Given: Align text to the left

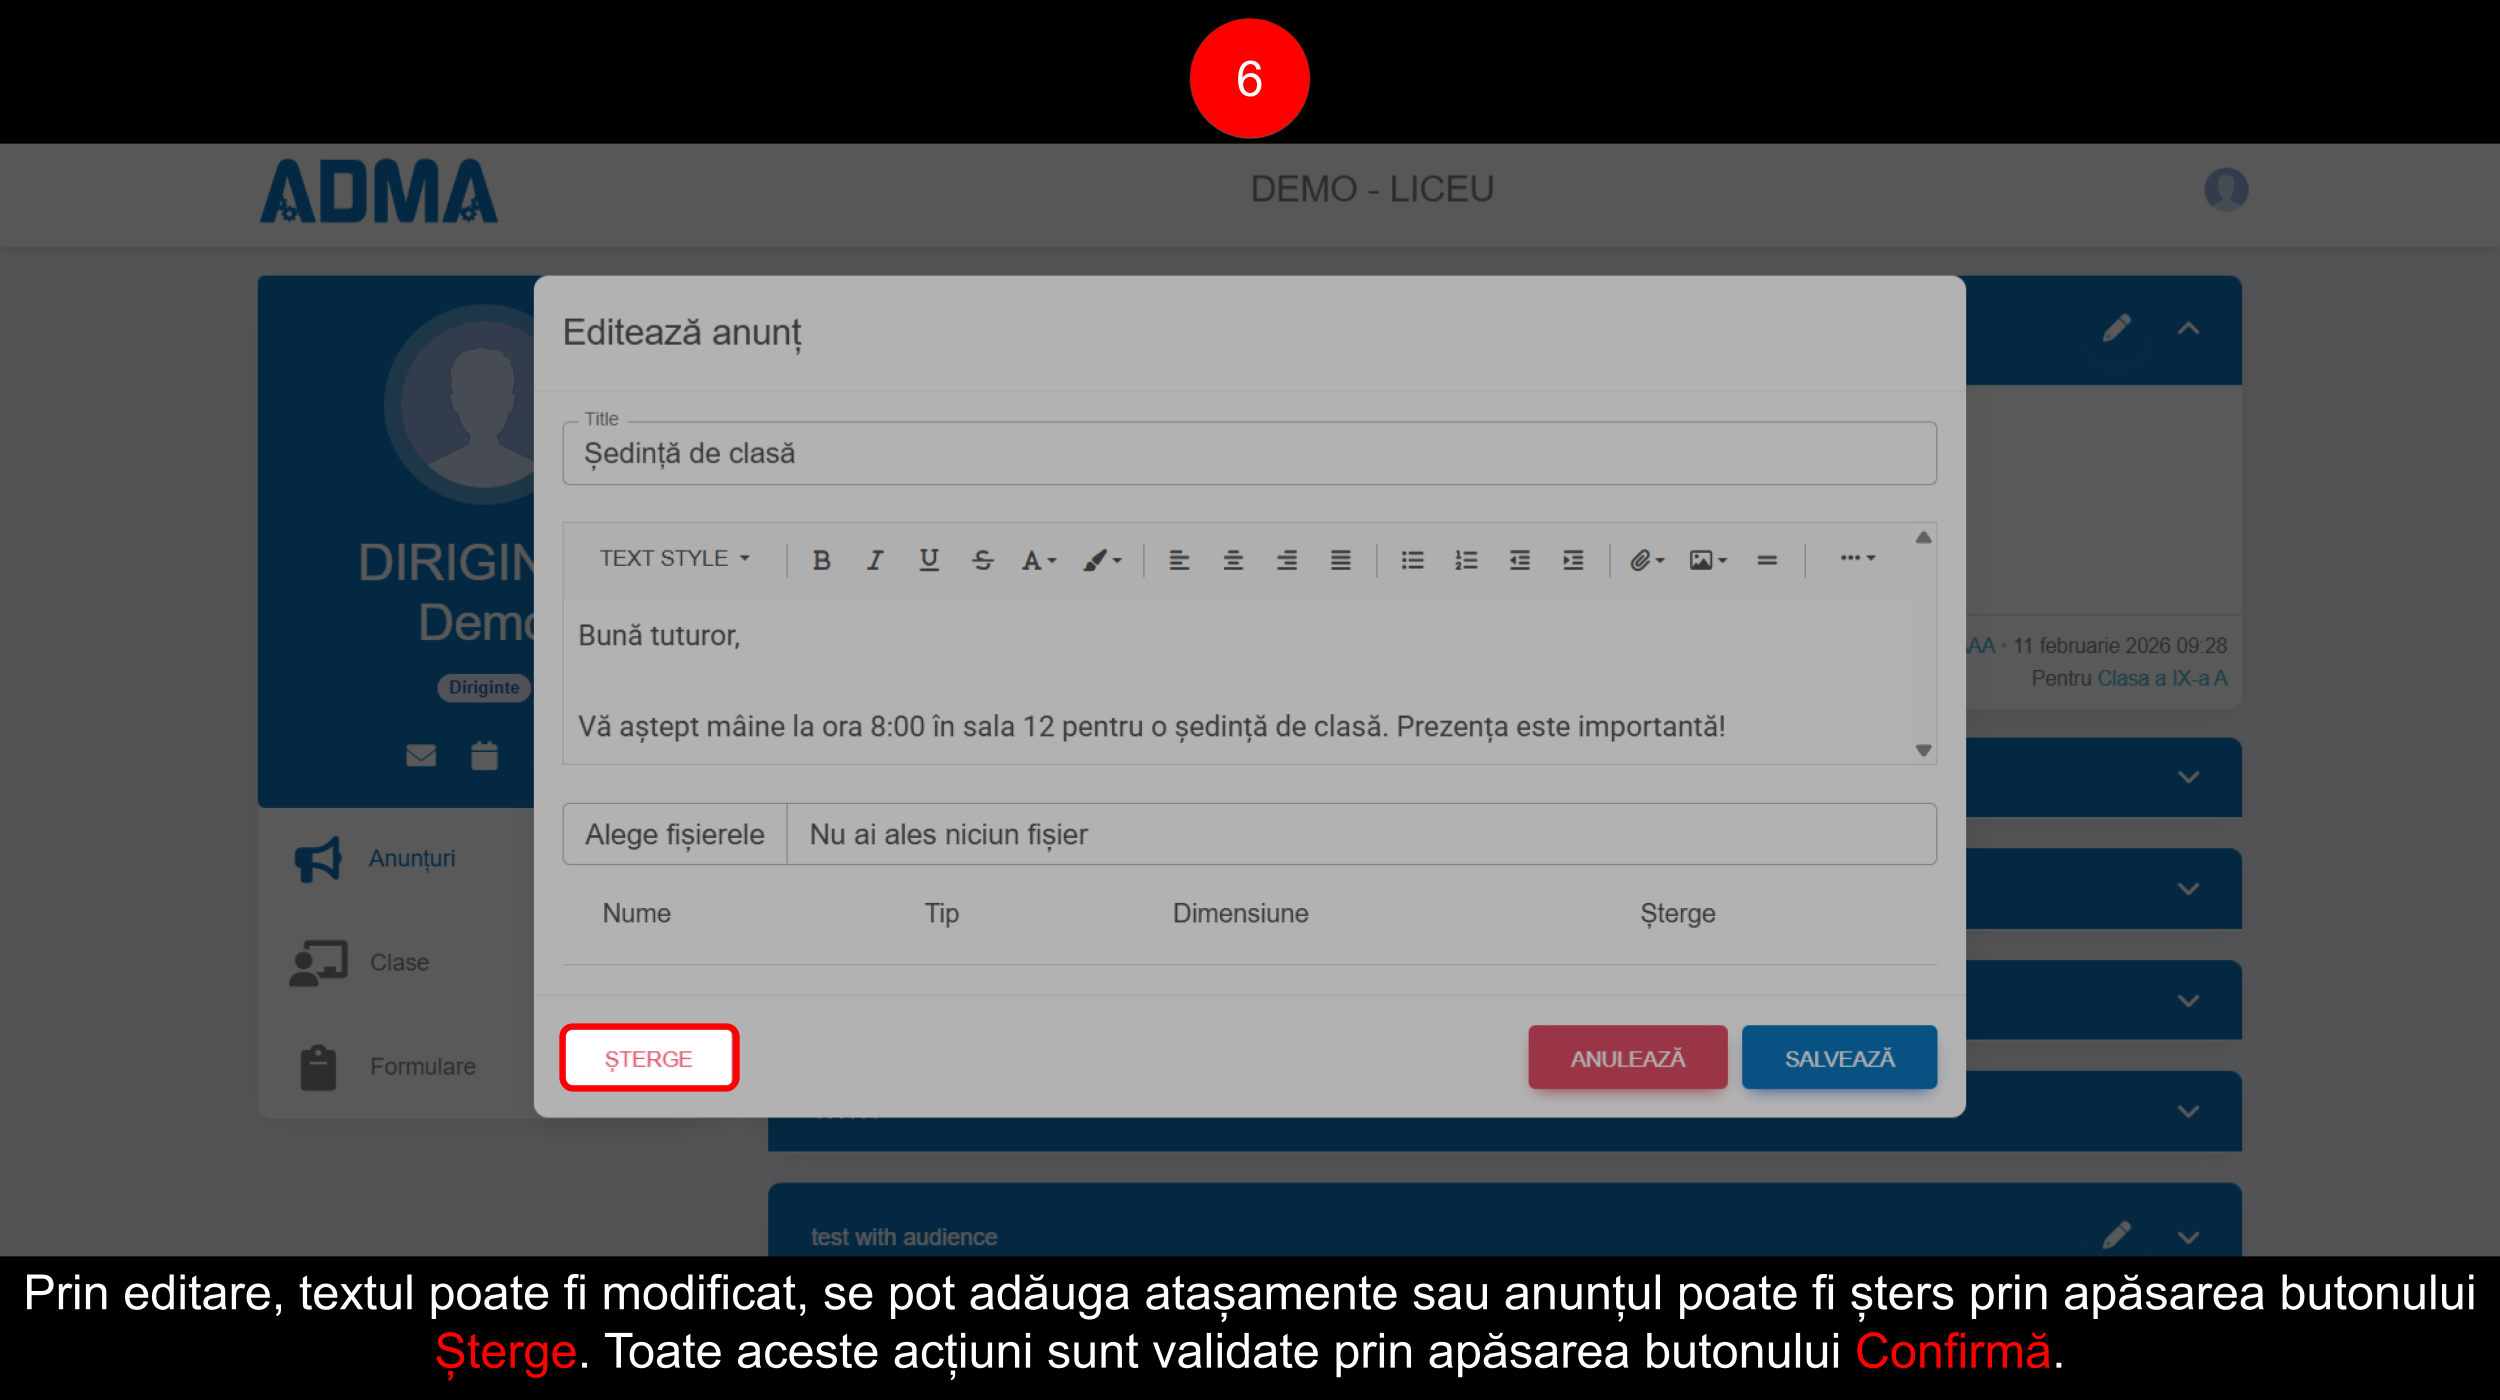Looking at the screenshot, I should pos(1179,560).
